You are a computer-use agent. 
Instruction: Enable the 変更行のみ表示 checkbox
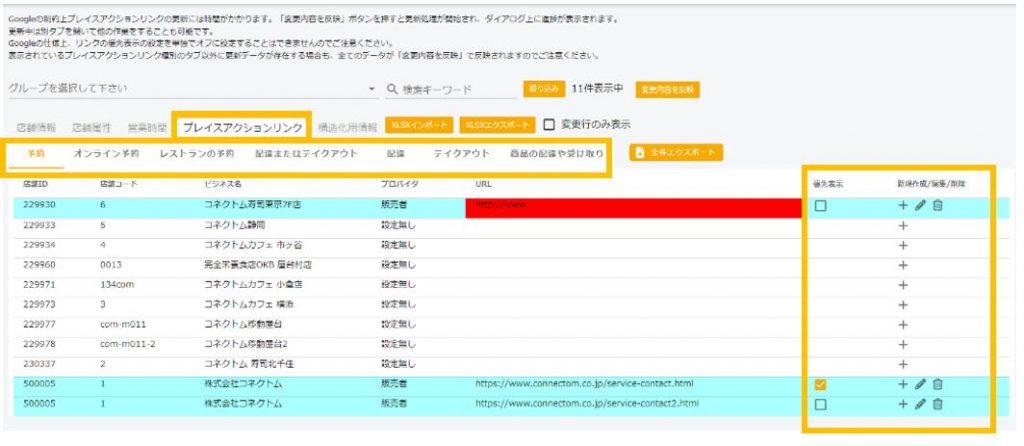tap(549, 125)
